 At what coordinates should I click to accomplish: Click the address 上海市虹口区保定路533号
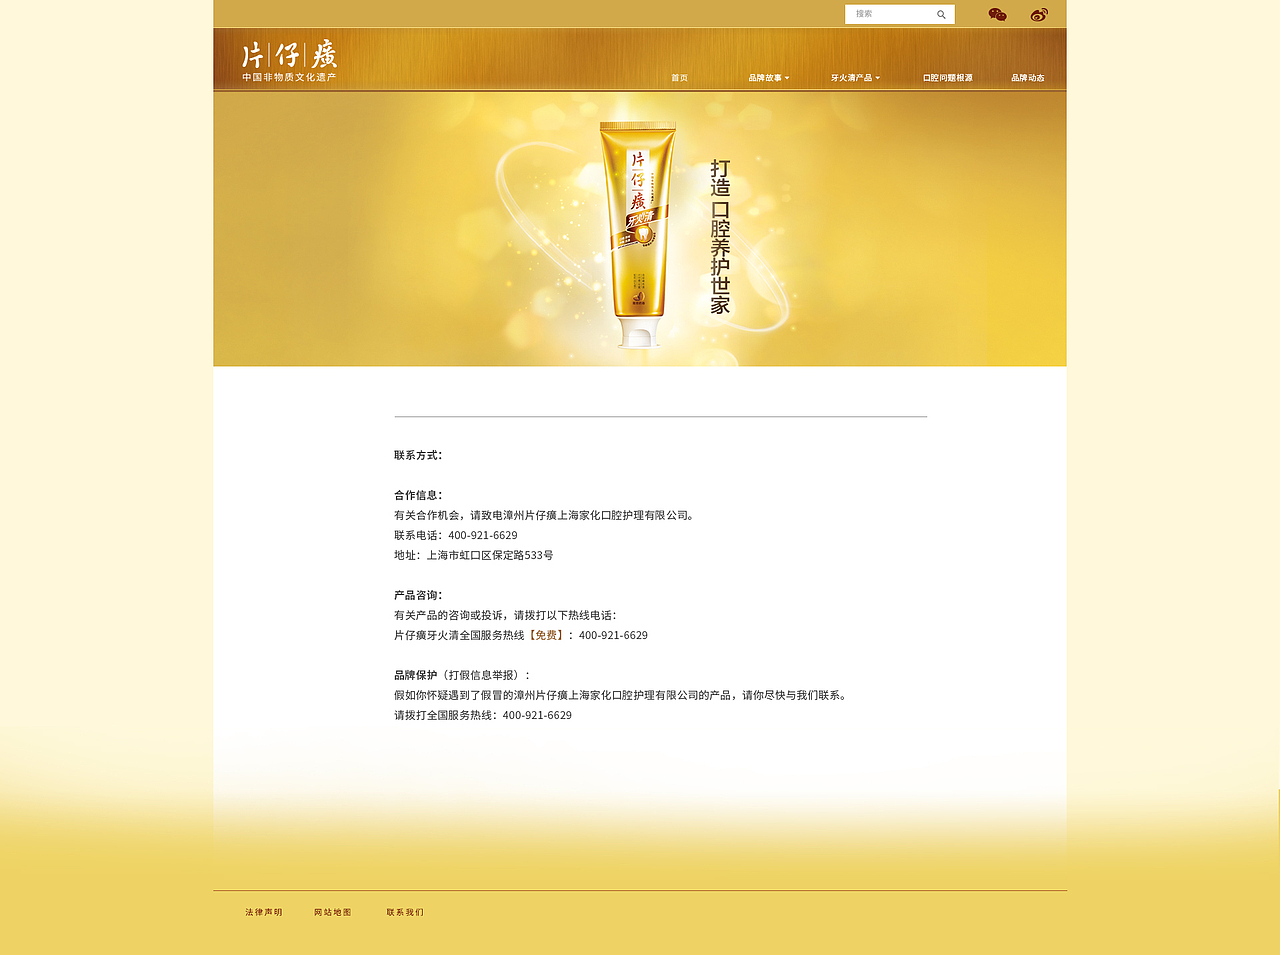(x=490, y=555)
